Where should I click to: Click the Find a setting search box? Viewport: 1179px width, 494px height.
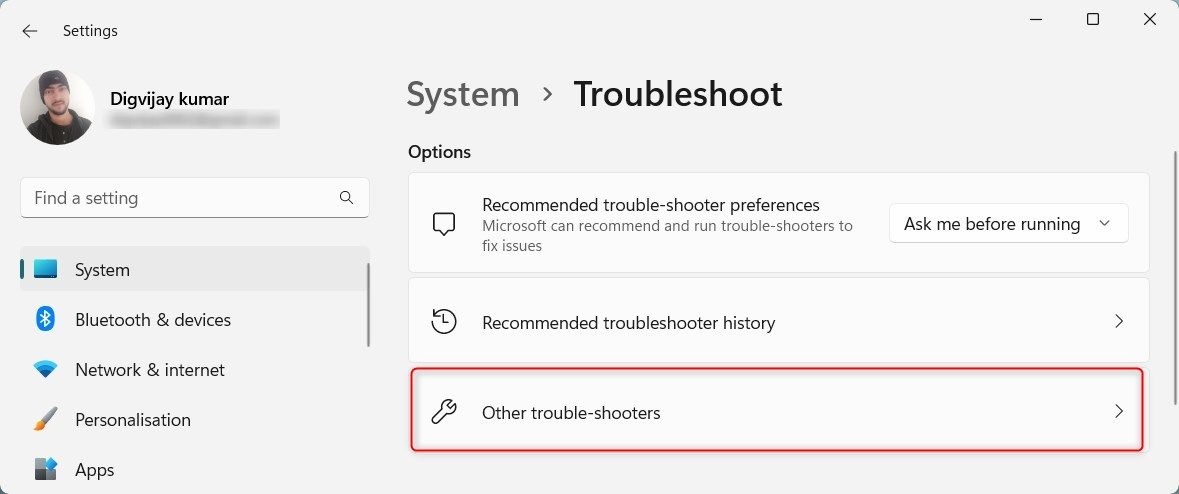point(180,198)
